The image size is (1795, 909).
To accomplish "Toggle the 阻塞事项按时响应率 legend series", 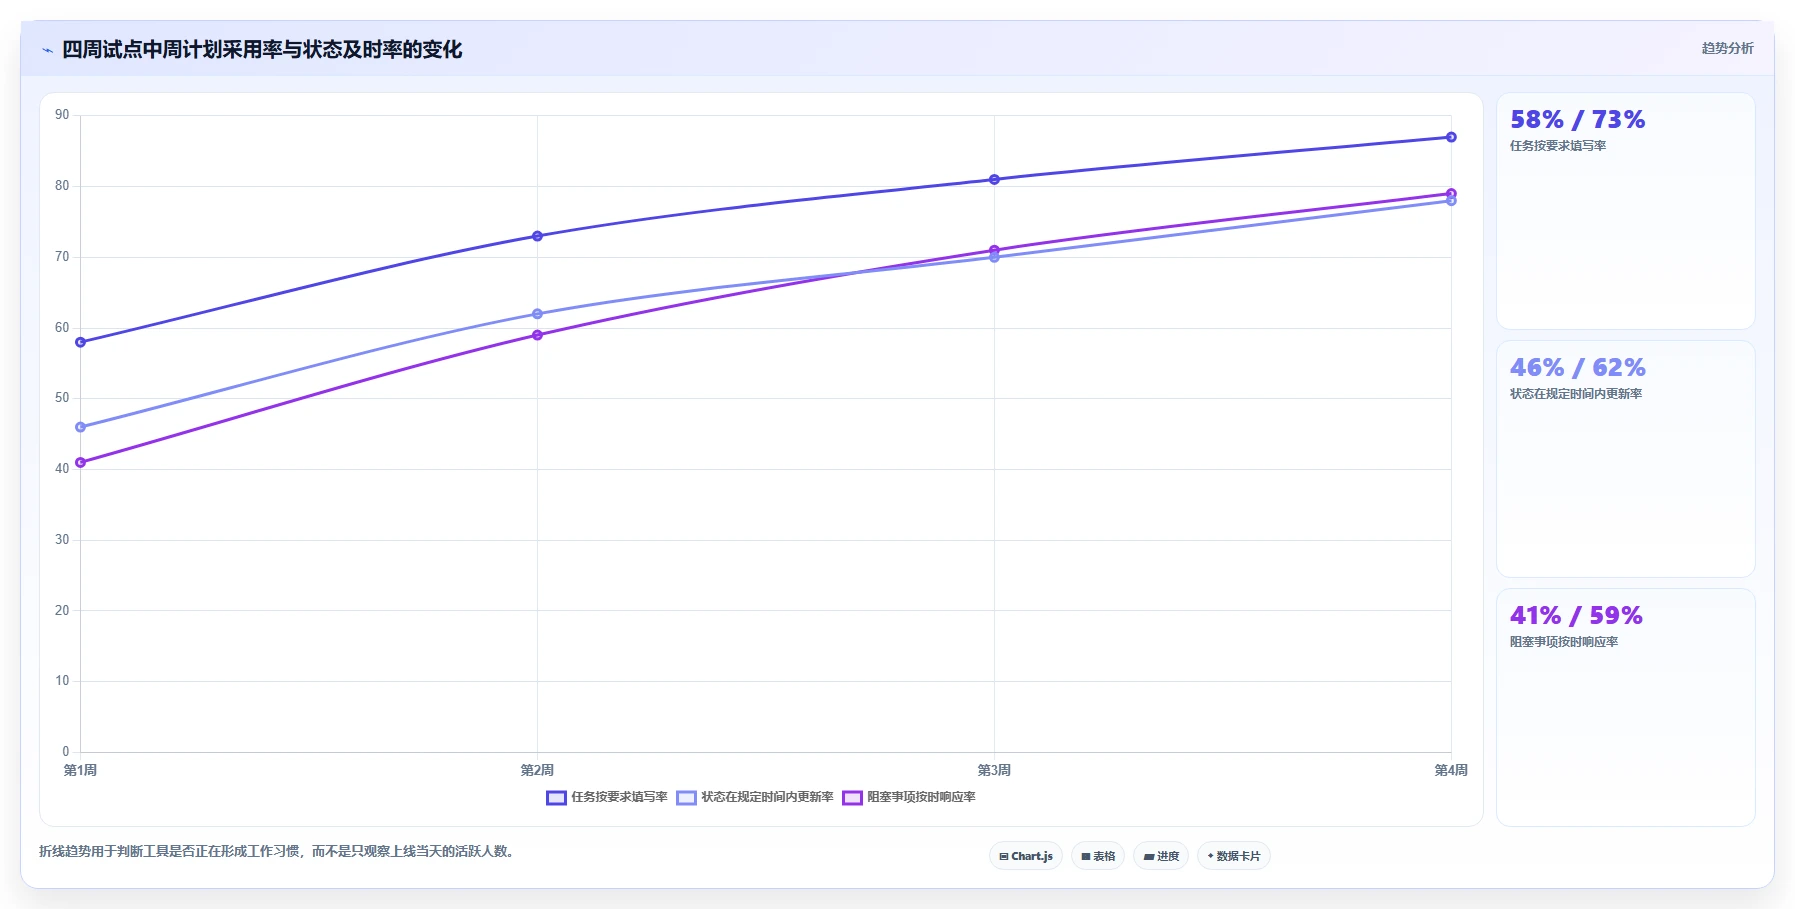I will (909, 797).
